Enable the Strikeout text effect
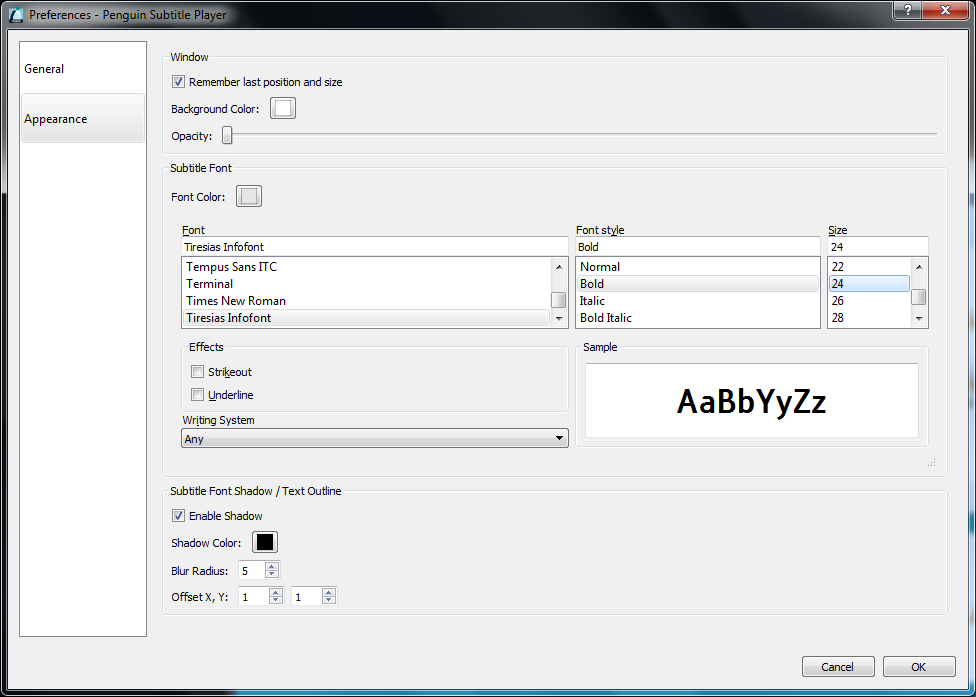The width and height of the screenshot is (976, 697). point(198,371)
